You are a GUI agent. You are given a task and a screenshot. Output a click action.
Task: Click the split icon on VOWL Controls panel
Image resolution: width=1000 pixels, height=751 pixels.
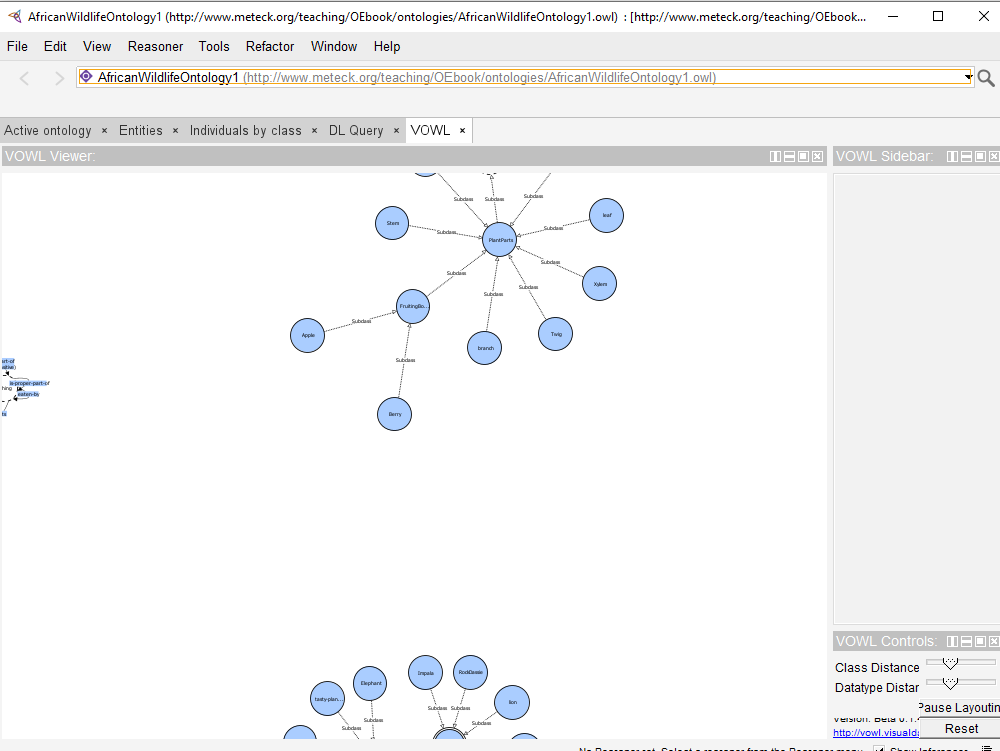(952, 641)
